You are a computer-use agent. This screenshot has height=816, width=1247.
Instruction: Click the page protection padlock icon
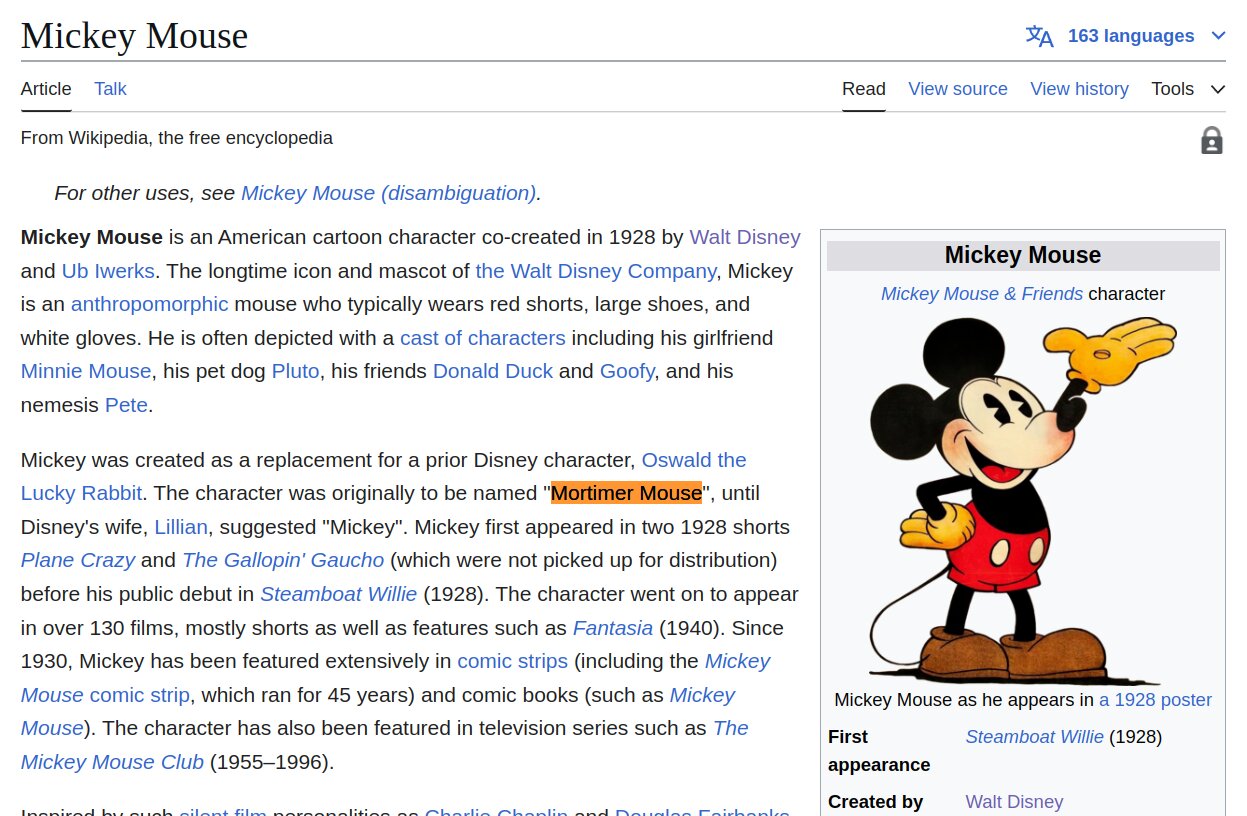[1211, 140]
